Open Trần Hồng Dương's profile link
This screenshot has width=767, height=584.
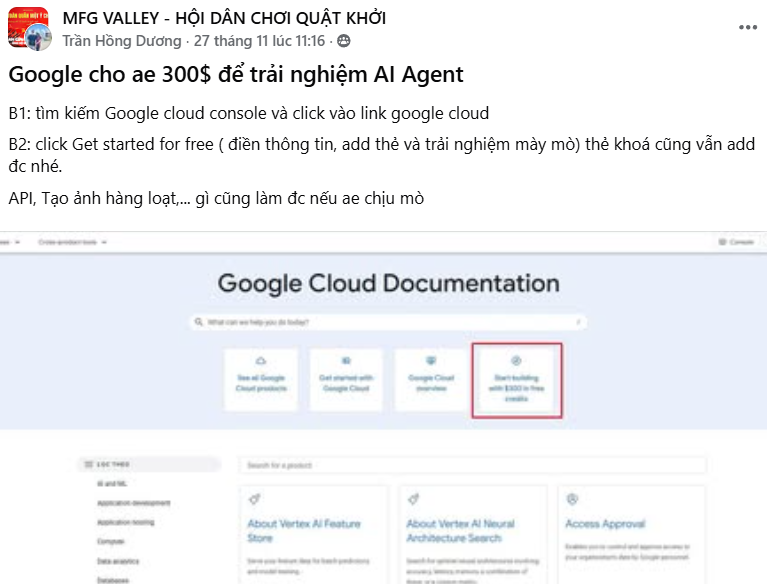click(122, 41)
